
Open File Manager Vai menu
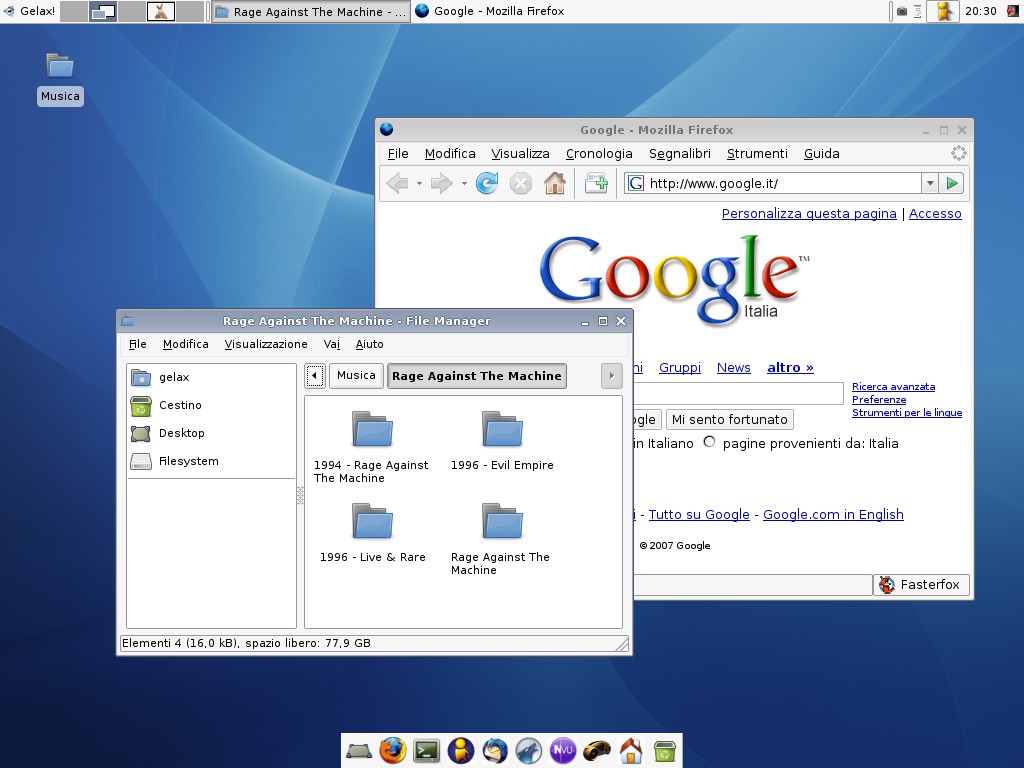pos(332,344)
